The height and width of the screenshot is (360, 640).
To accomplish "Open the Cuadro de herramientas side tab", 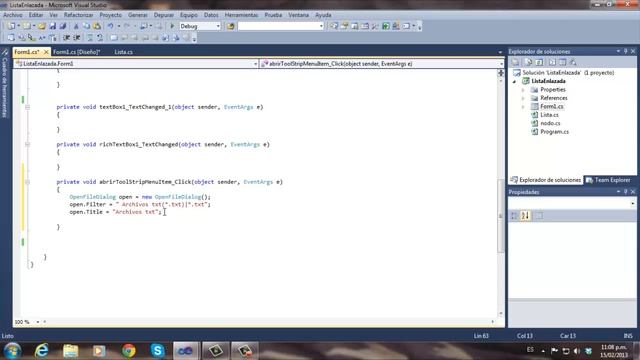I will click(4, 84).
